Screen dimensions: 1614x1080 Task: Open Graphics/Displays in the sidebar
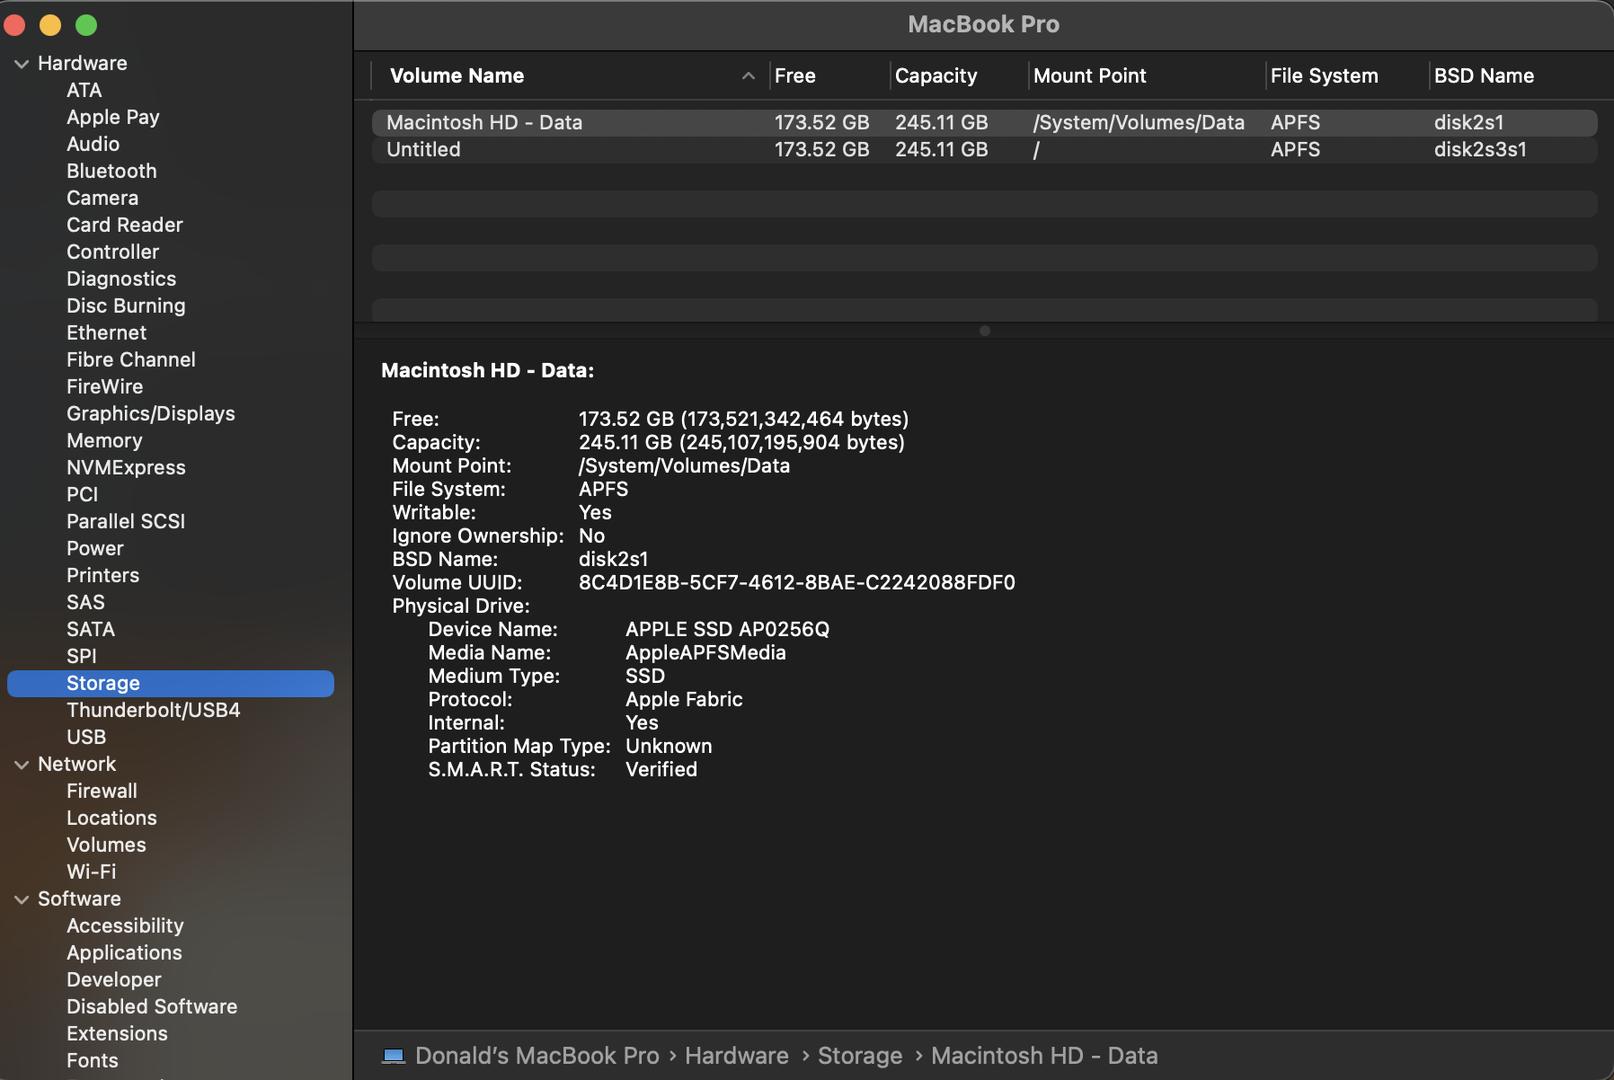coord(150,414)
